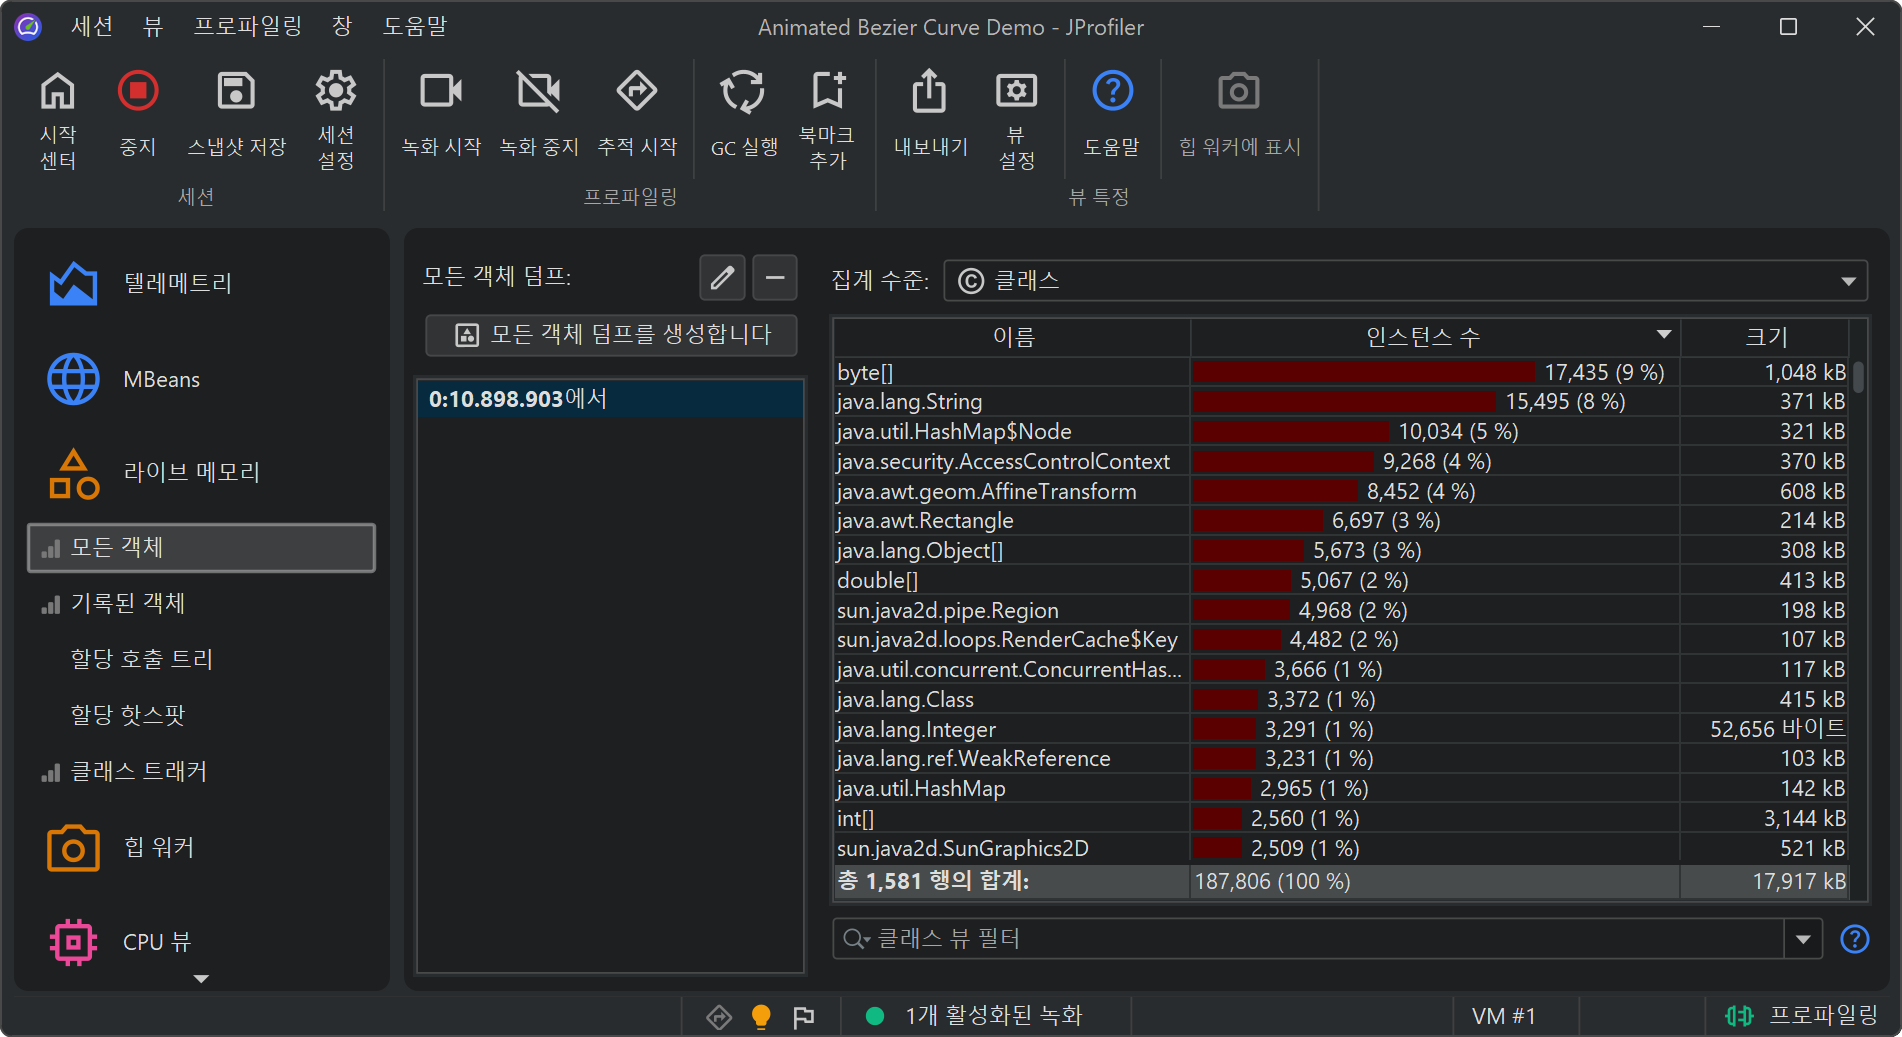This screenshot has height=1037, width=1902.
Task: Expand the class view filter dropdown arrow
Action: coord(1803,939)
